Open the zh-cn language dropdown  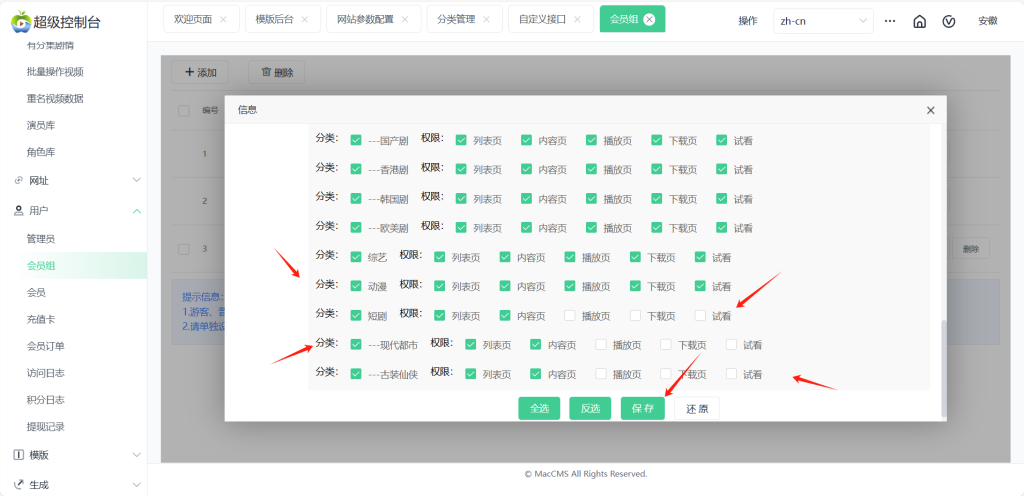[x=822, y=21]
